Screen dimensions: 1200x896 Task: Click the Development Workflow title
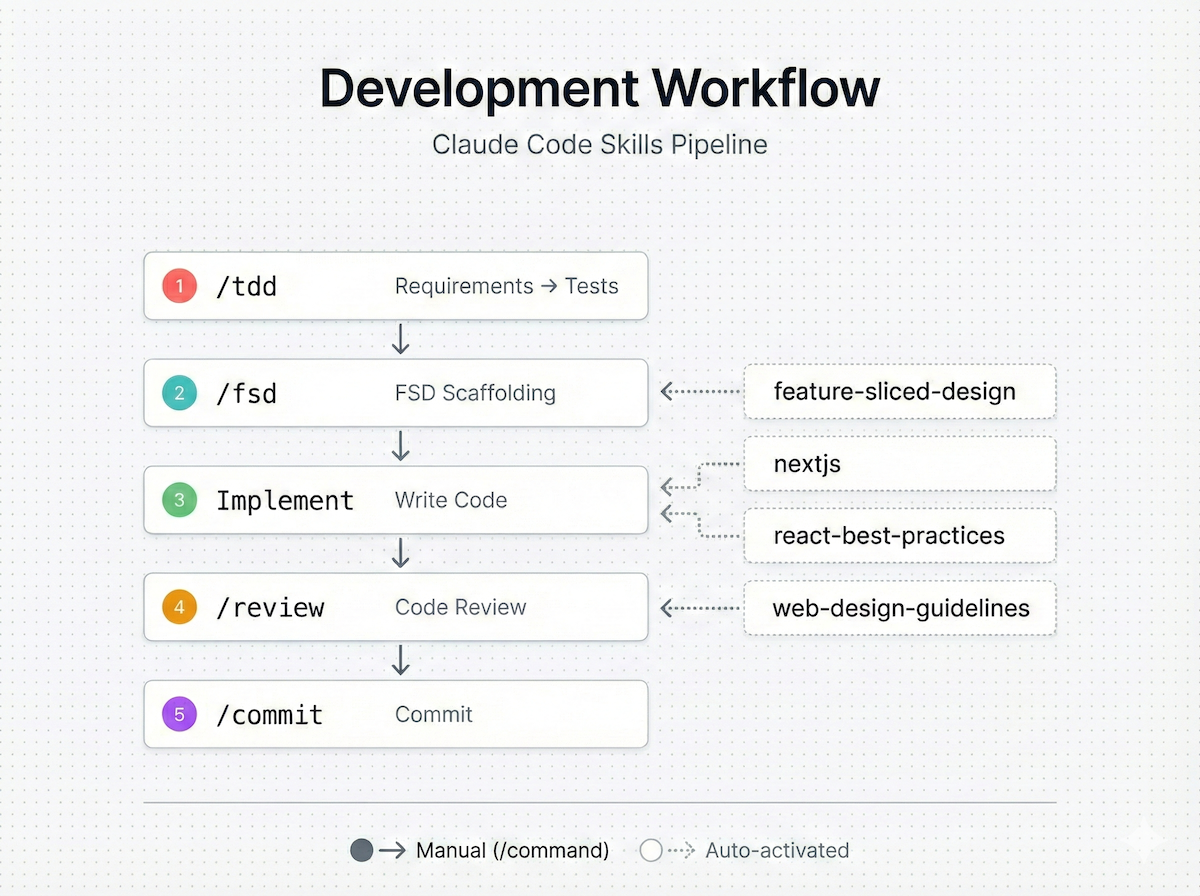pos(600,90)
